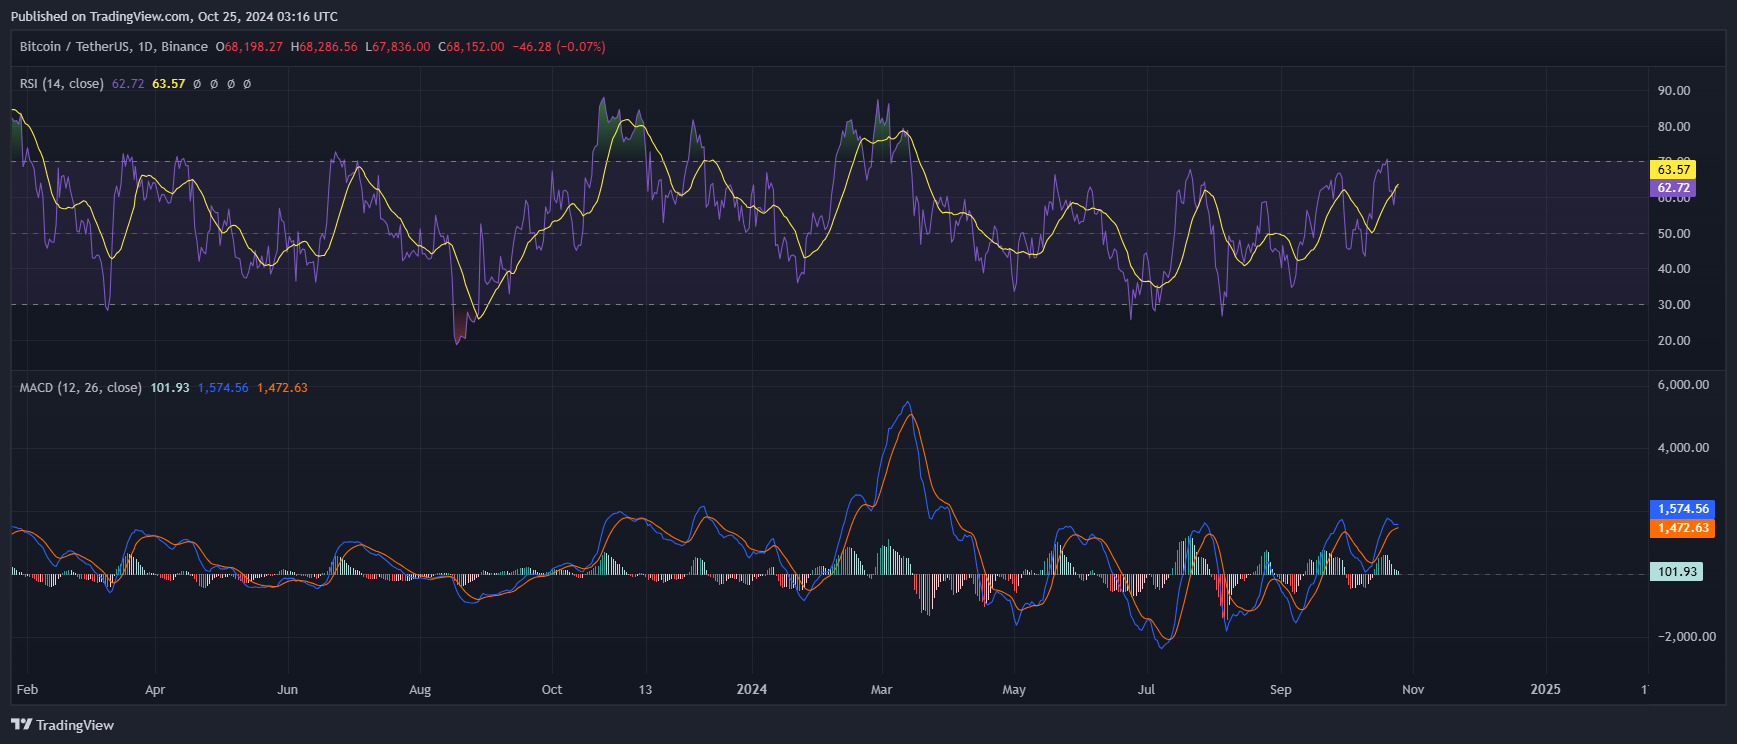Click the May label on time axis

pos(1014,690)
